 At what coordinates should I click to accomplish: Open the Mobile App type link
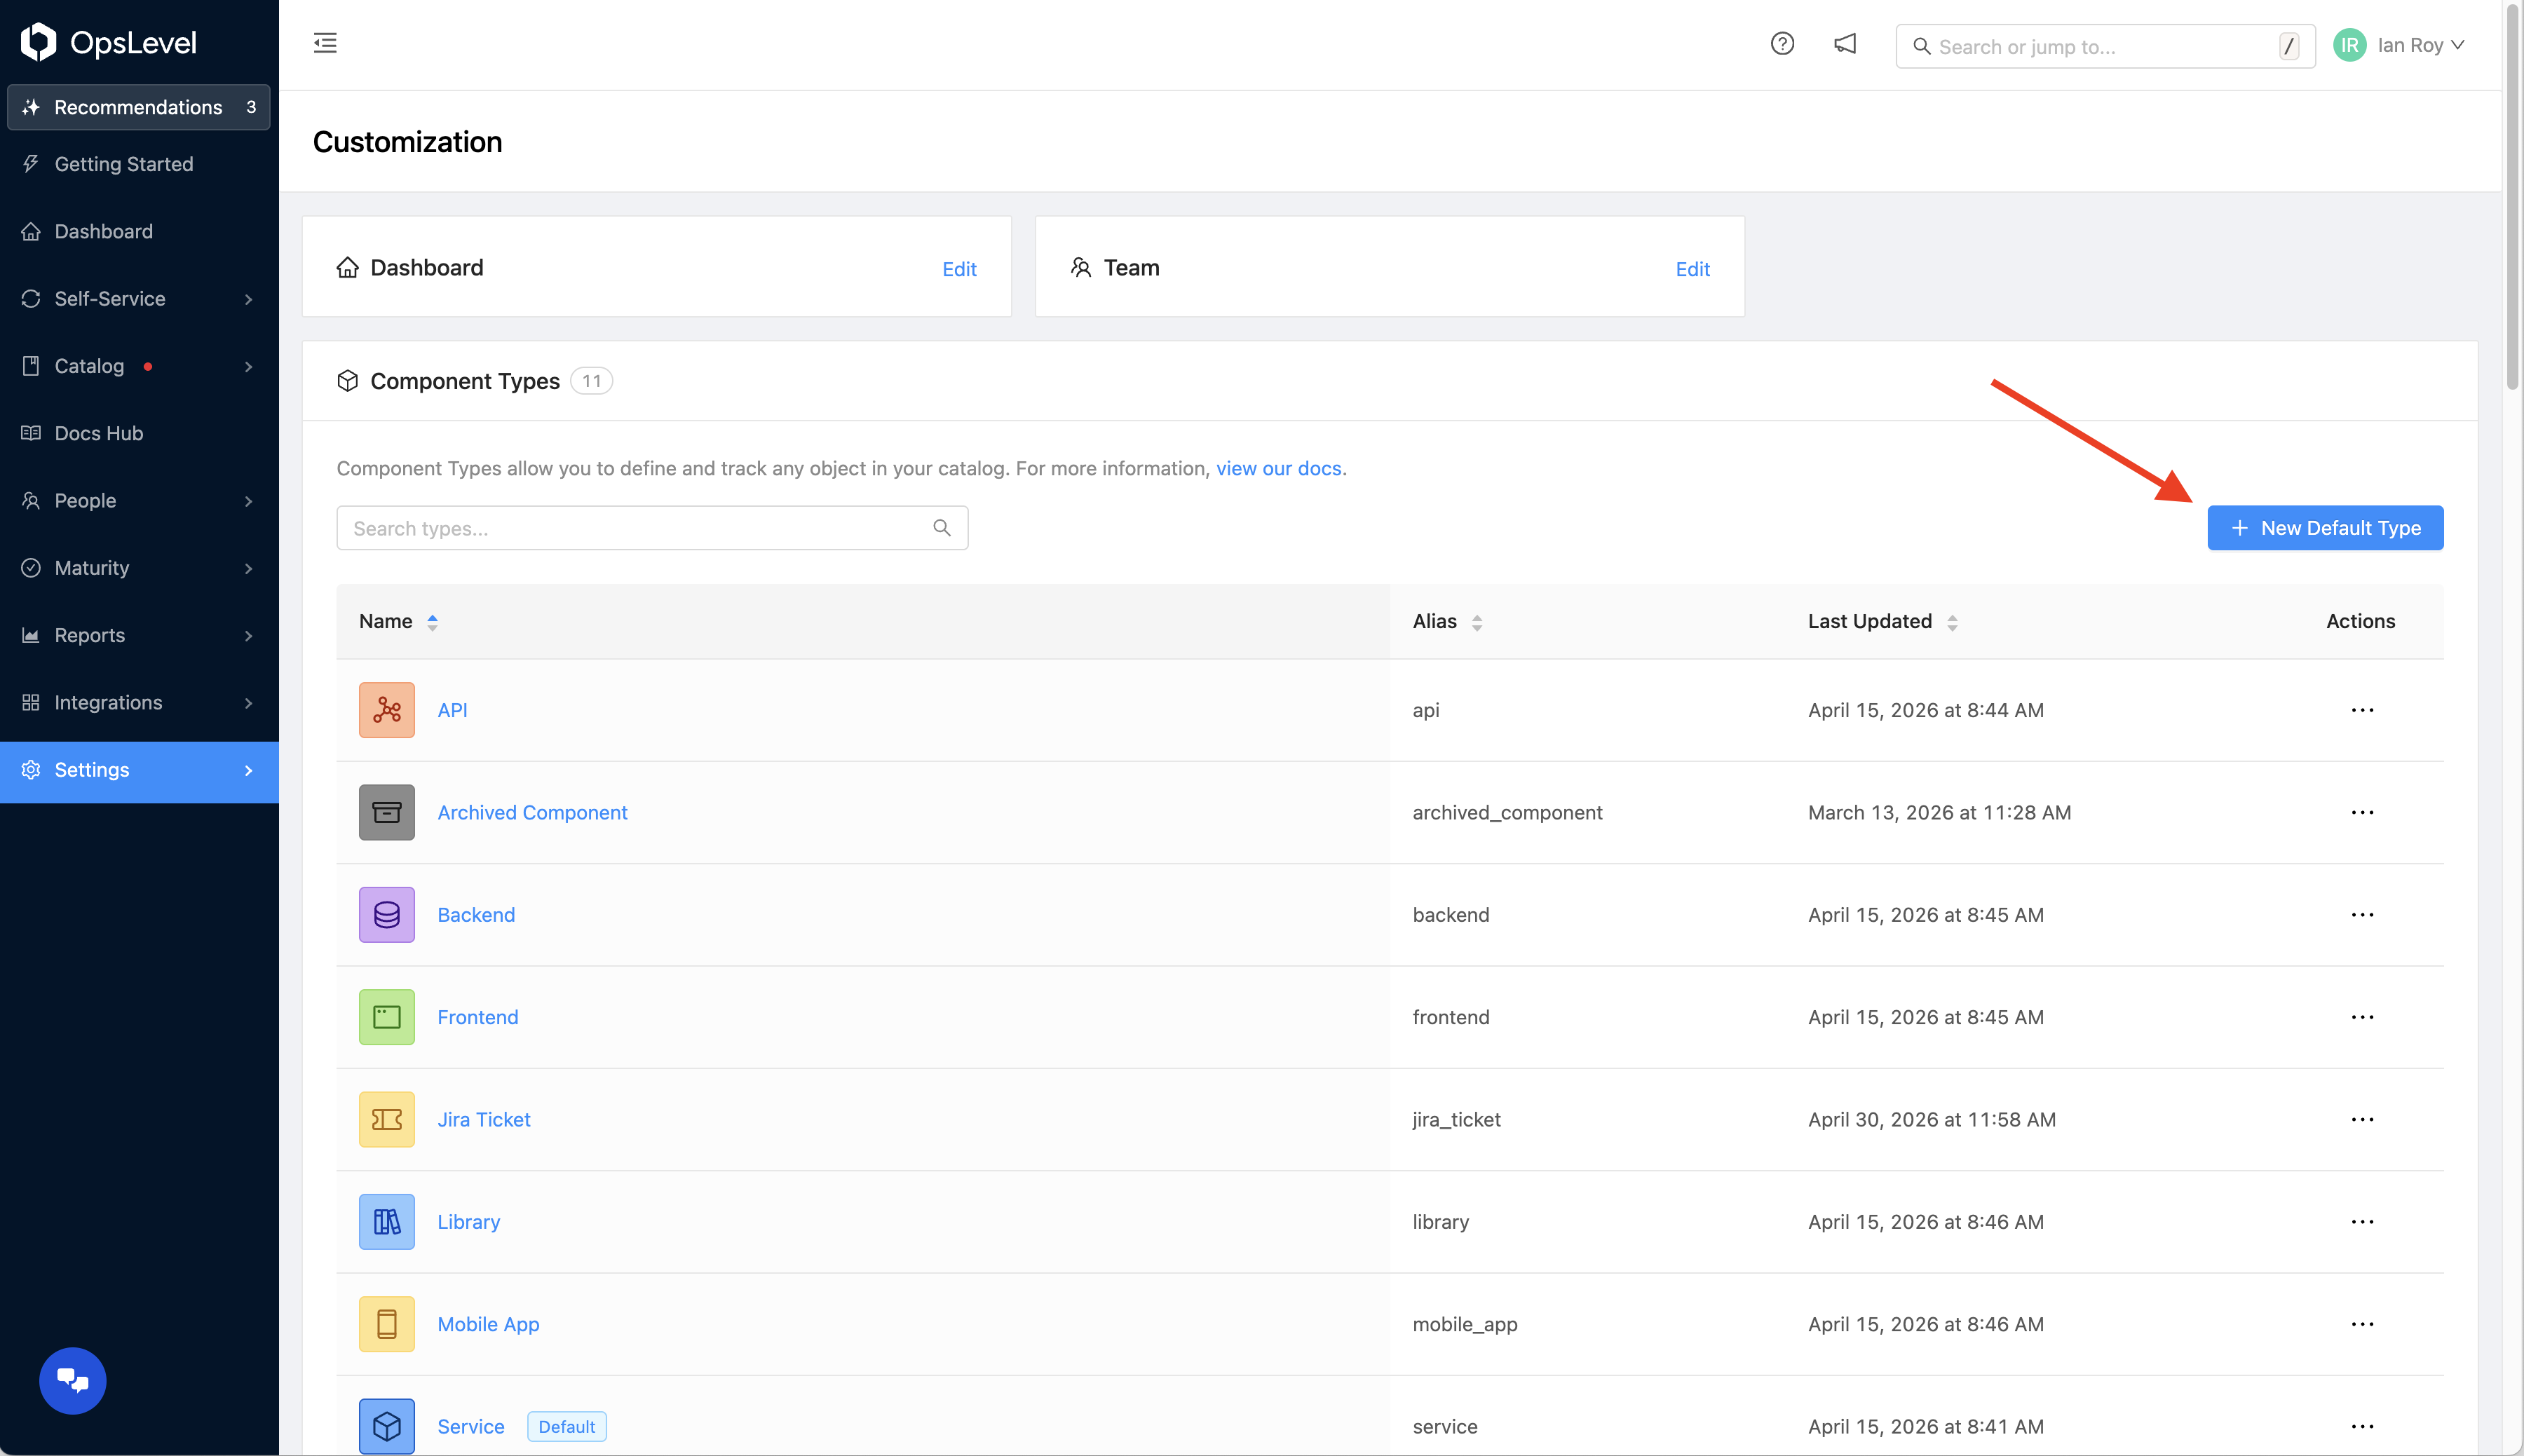click(x=488, y=1324)
